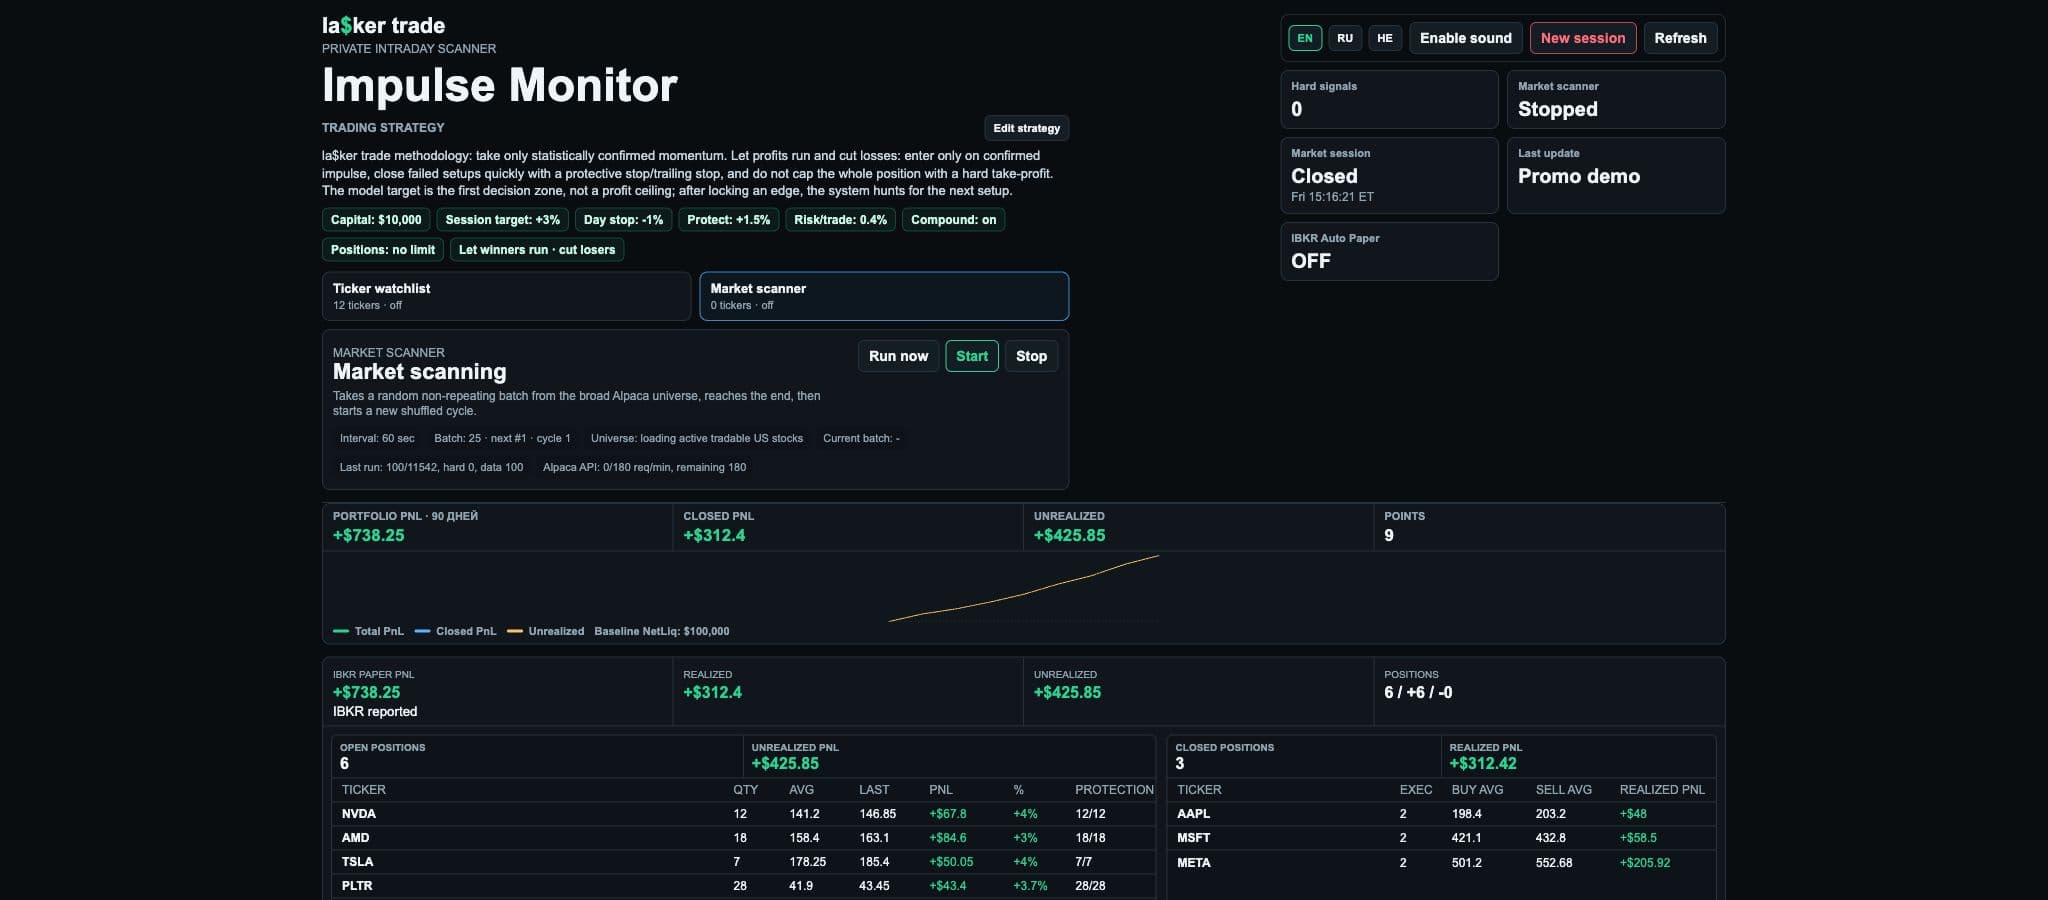Click the Portfolio PNL +$738.25 value
This screenshot has width=2048, height=900.
point(369,535)
